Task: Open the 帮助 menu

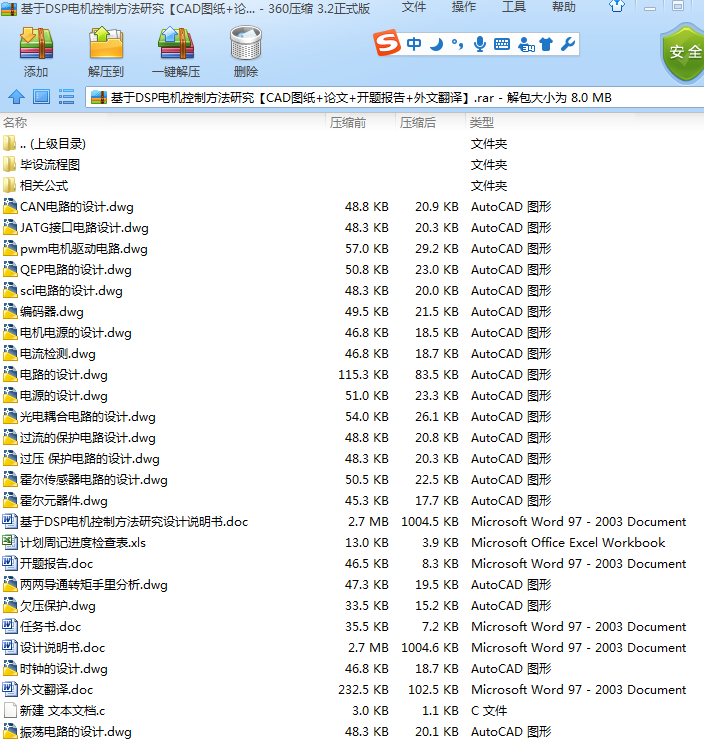Action: point(564,7)
